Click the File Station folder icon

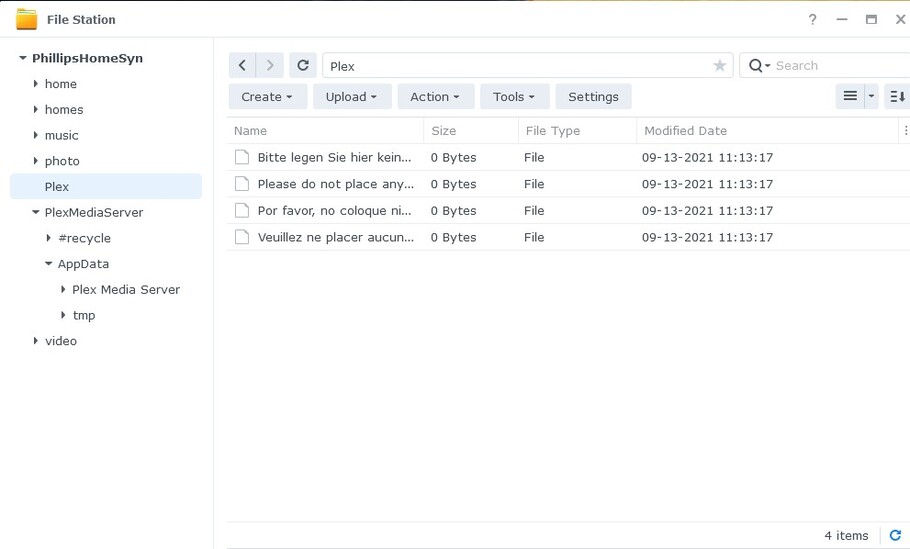pos(26,19)
